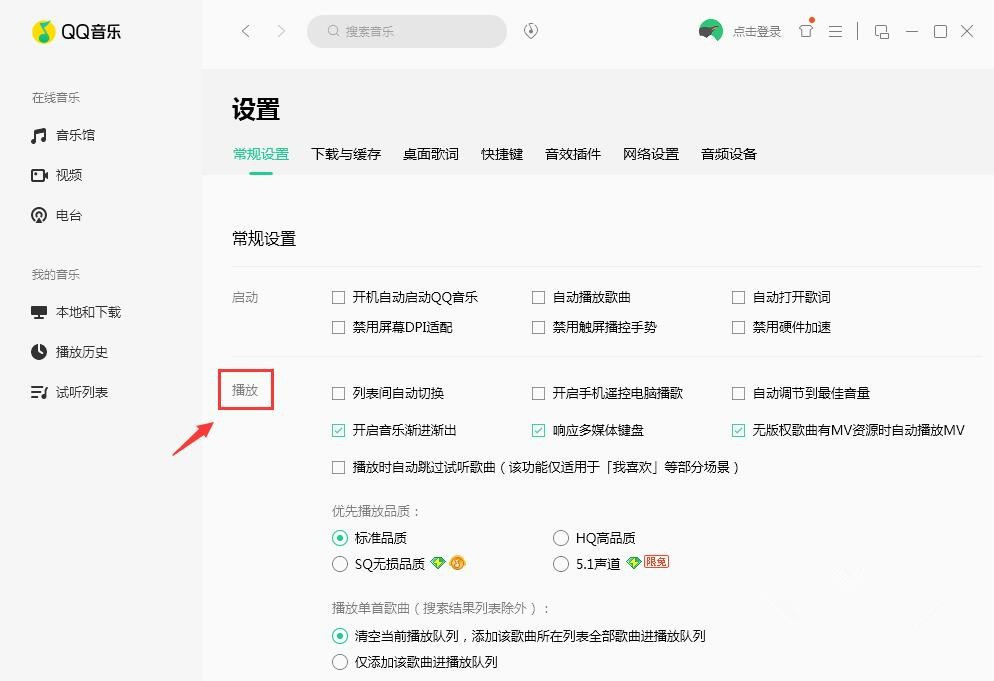Viewport: 994px width, 681px height.
Task: Click the back navigation arrow
Action: pos(246,31)
